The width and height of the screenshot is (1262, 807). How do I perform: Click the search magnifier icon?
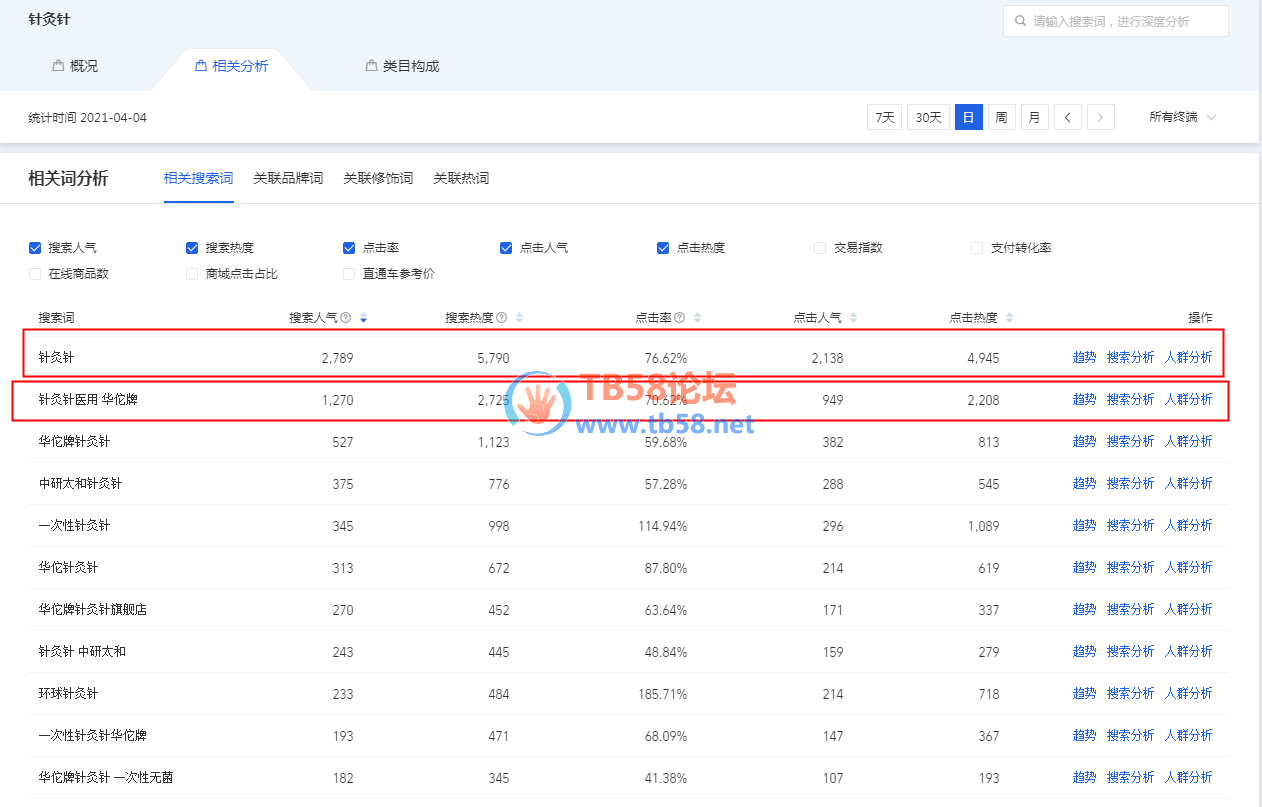(x=1020, y=21)
